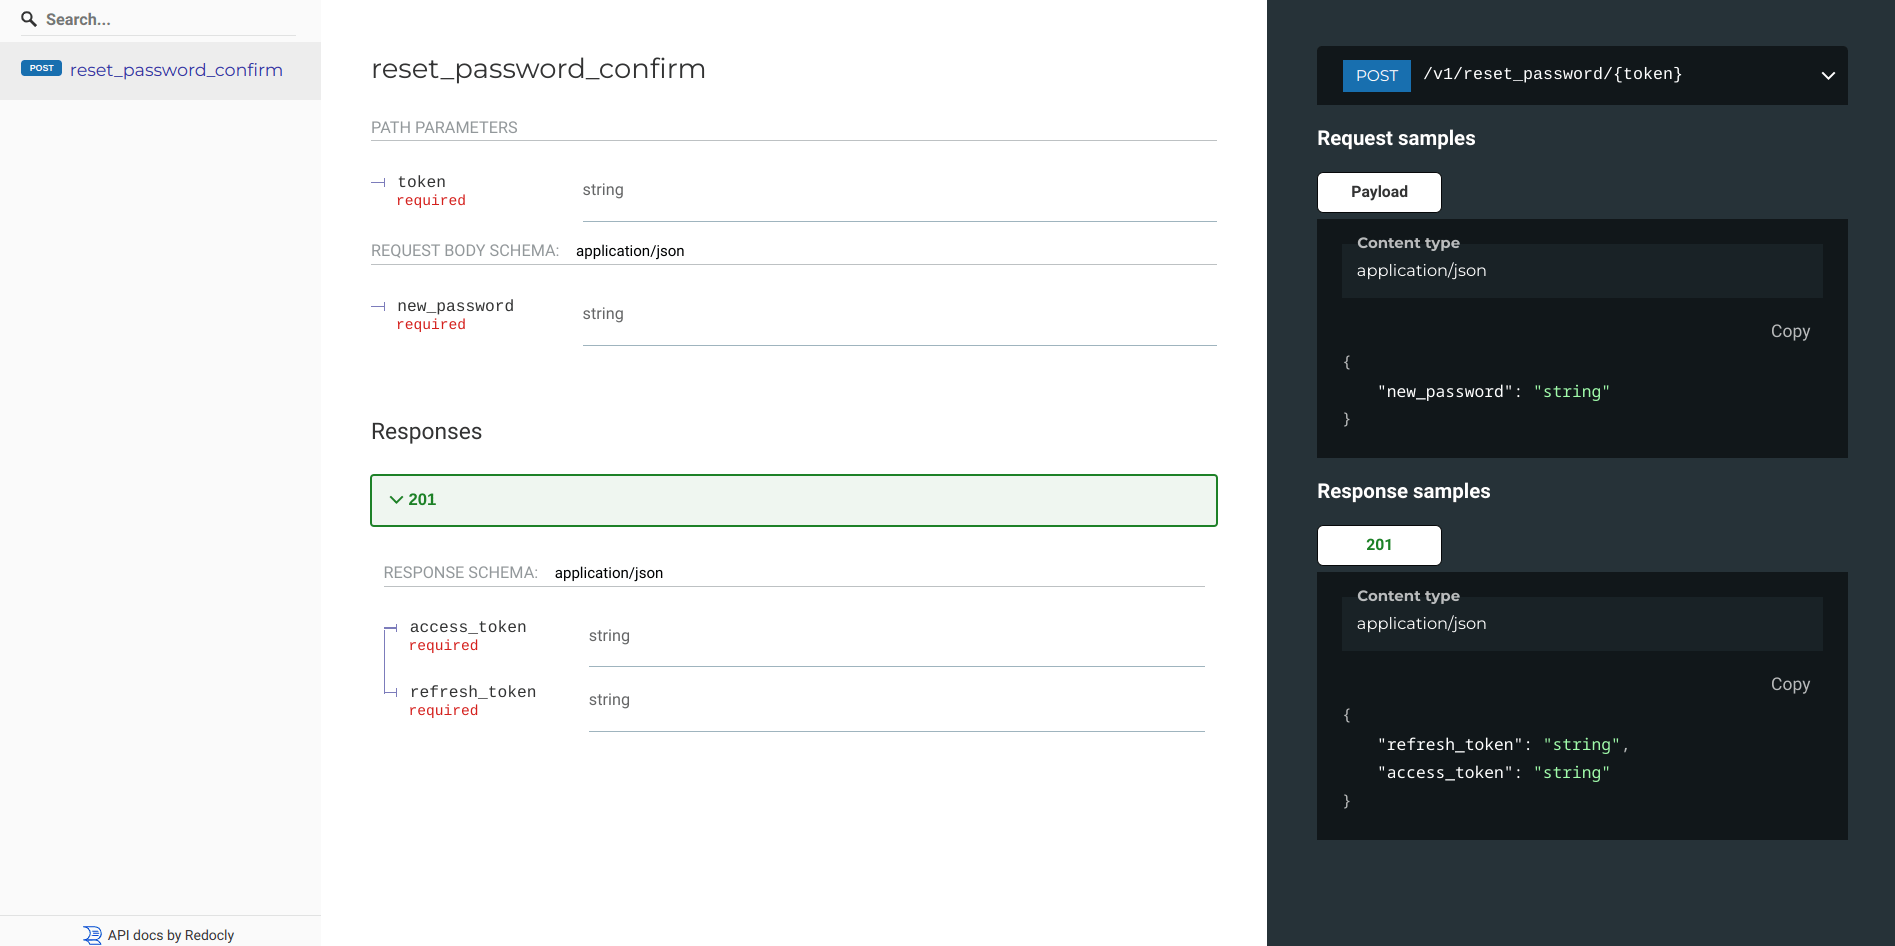Screen dimensions: 1895x946
Task: Copy the 201 response sample
Action: (1789, 684)
